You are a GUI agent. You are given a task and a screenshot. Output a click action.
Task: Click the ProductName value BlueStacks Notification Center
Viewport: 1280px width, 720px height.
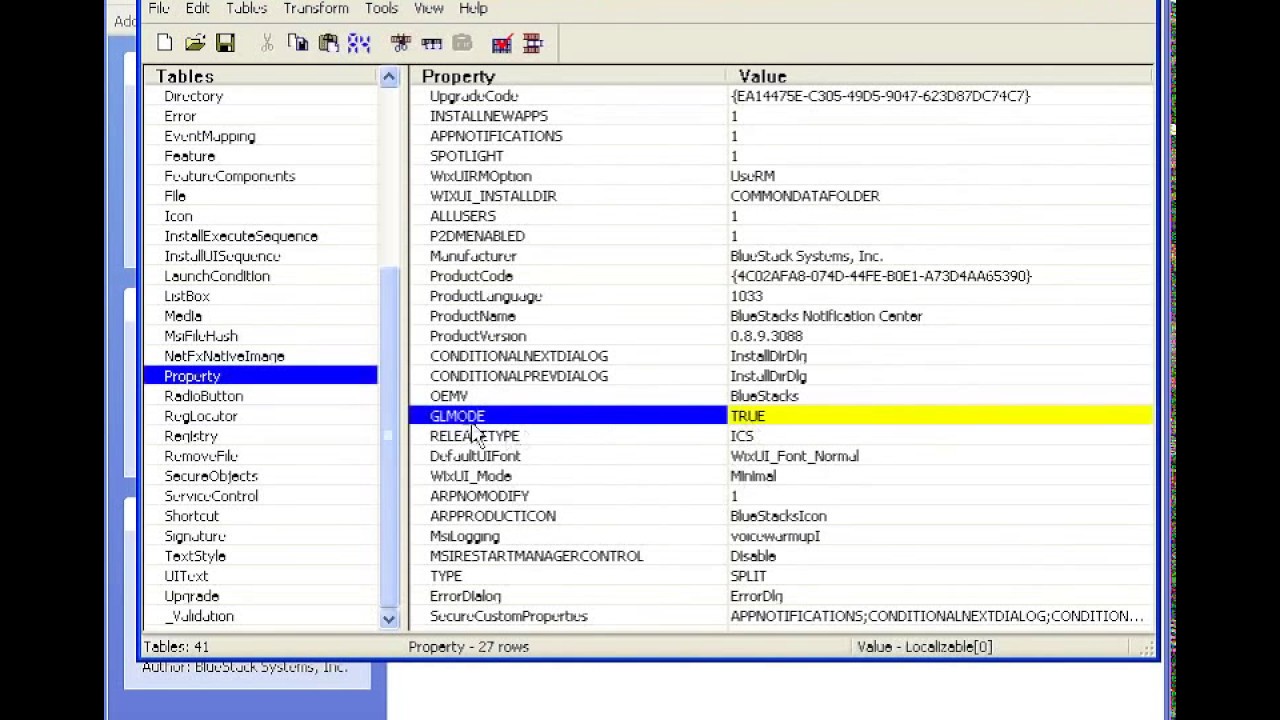826,316
